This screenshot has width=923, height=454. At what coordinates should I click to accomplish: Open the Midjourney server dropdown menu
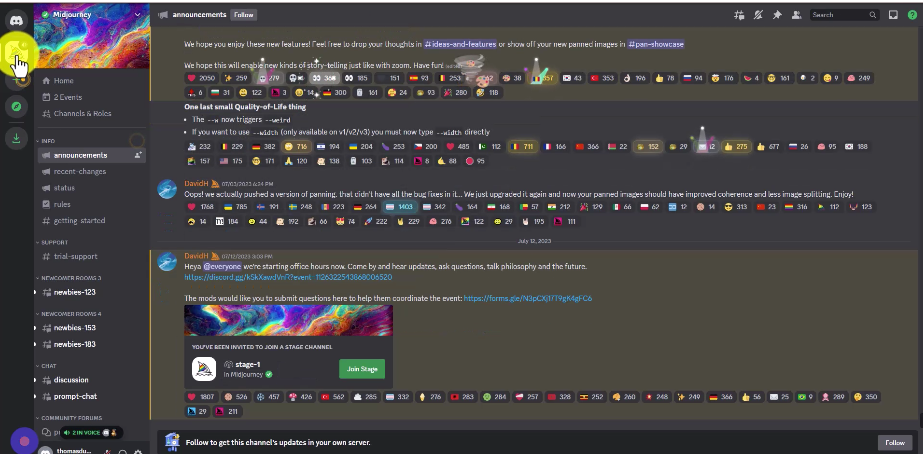tap(137, 14)
